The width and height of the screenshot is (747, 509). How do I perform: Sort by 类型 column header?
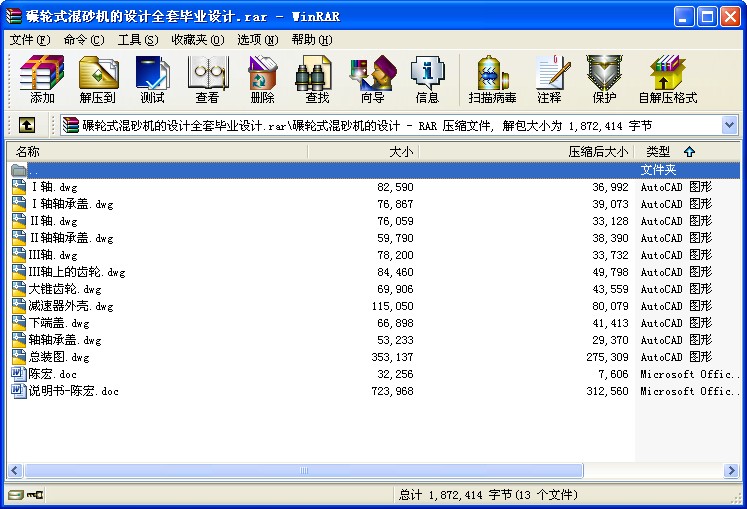[x=658, y=151]
